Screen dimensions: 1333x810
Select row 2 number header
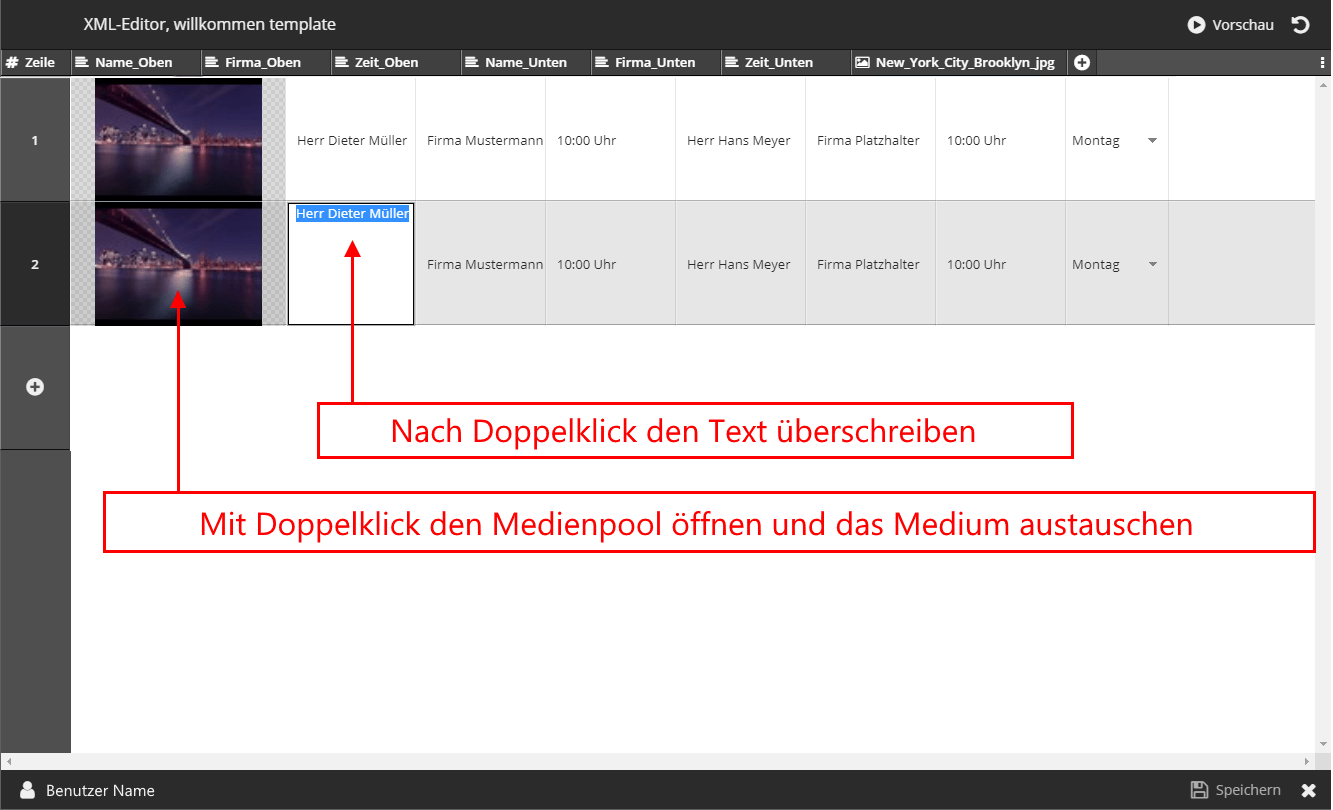[x=35, y=265]
